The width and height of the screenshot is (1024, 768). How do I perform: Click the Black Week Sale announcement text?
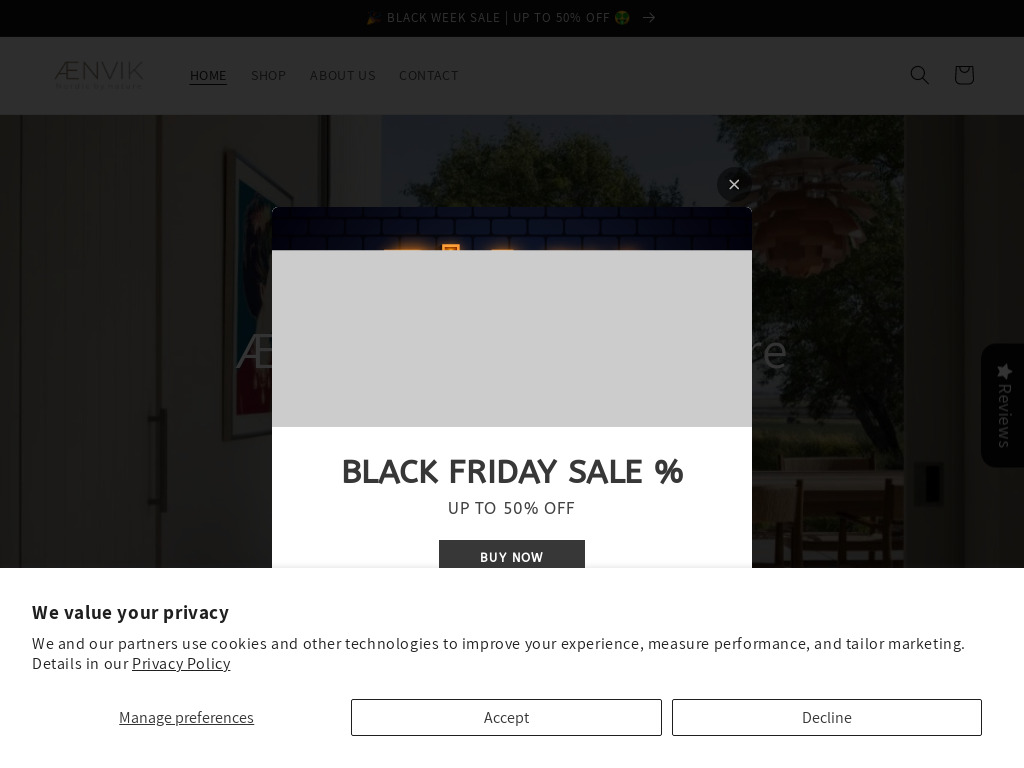(x=497, y=17)
